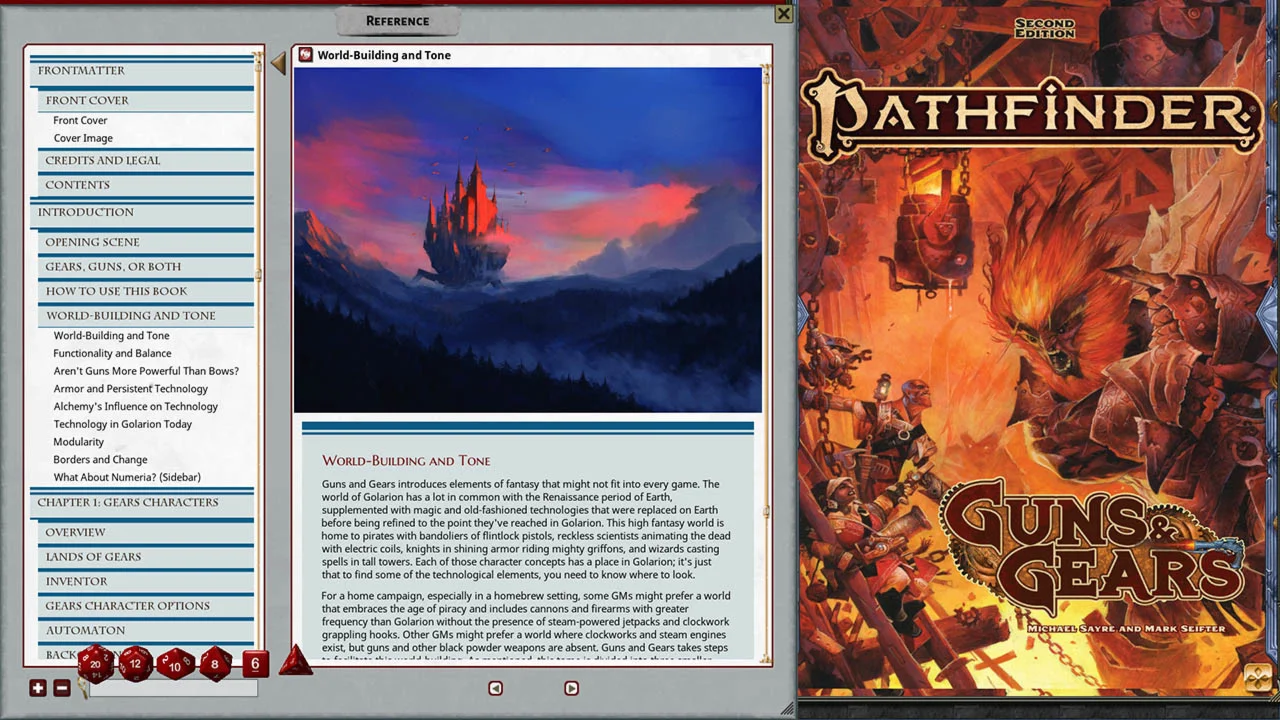Expand the Contents heading
This screenshot has height=720, width=1280.
pos(146,185)
